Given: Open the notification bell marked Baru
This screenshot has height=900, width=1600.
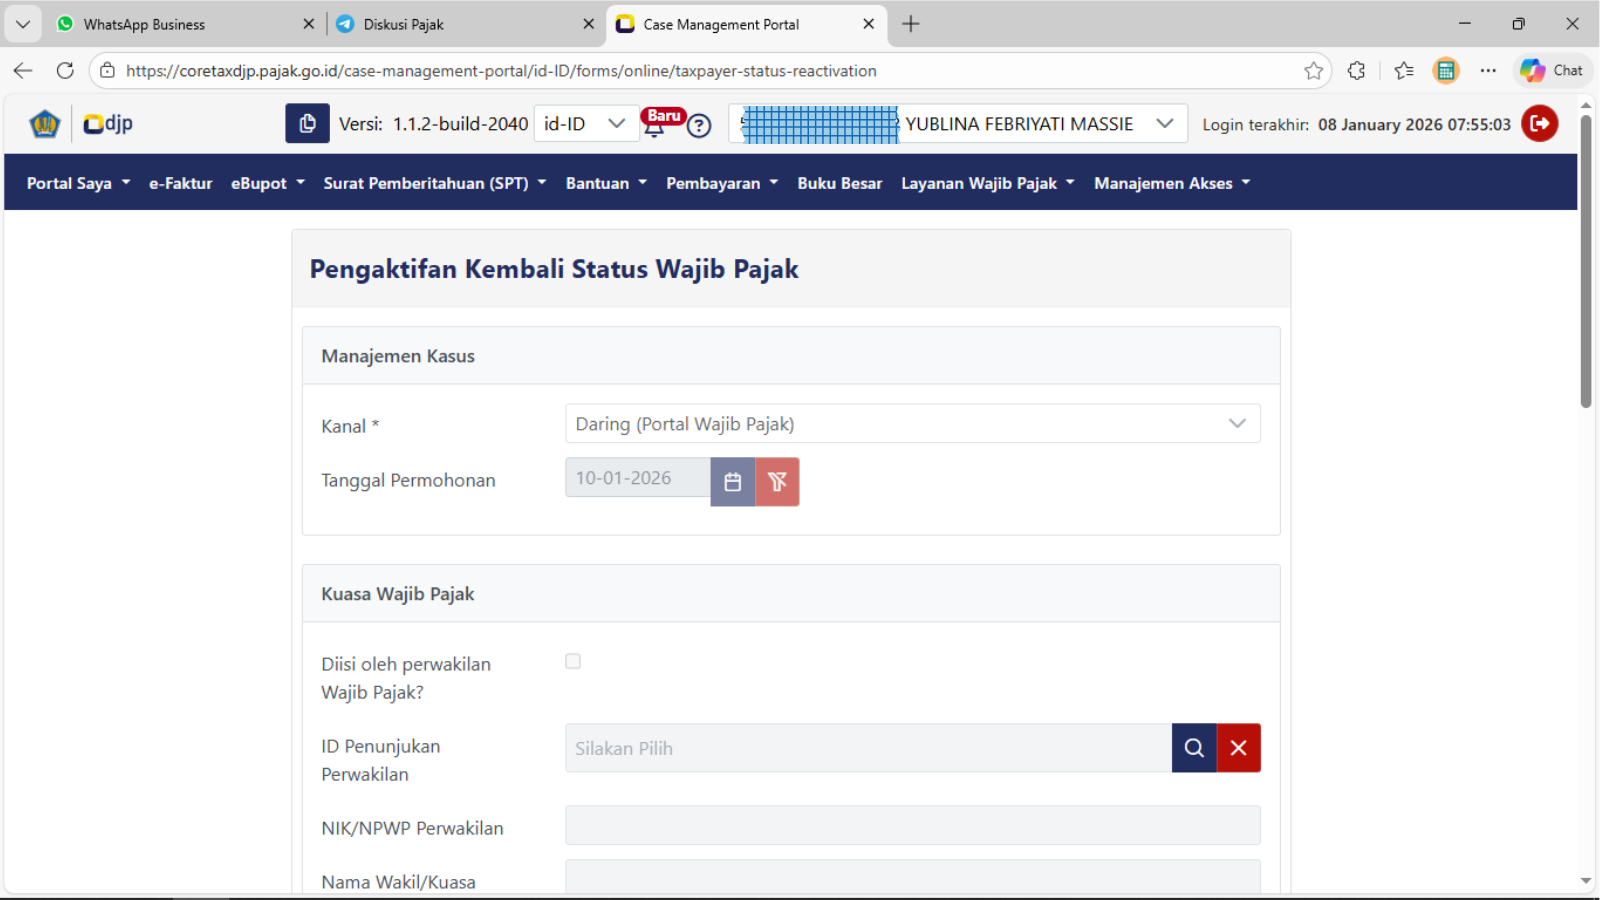Looking at the screenshot, I should tap(655, 125).
